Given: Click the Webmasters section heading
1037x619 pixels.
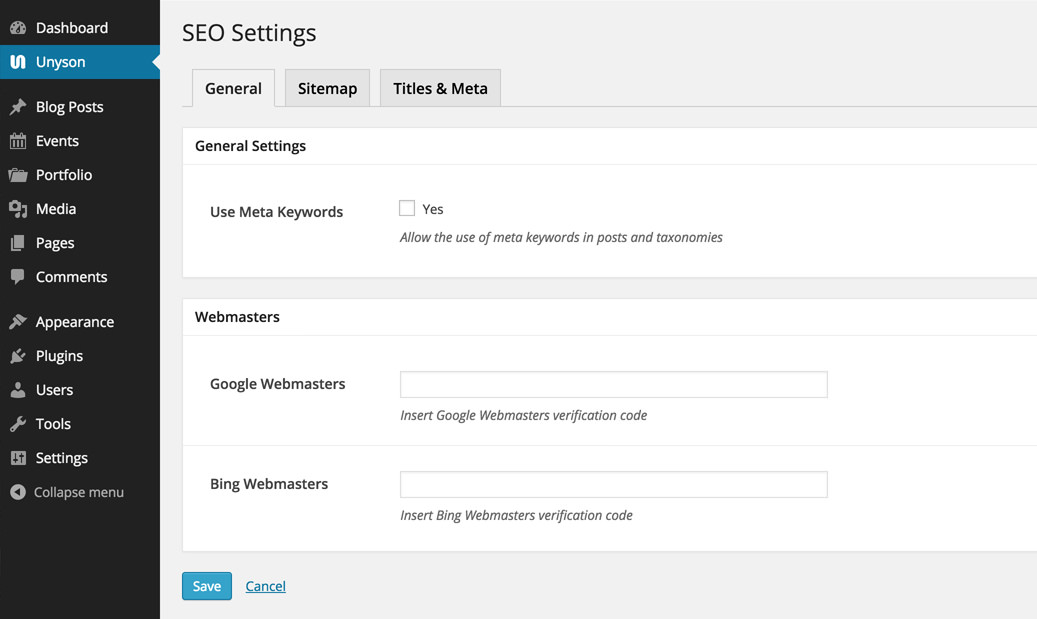Looking at the screenshot, I should 237,317.
